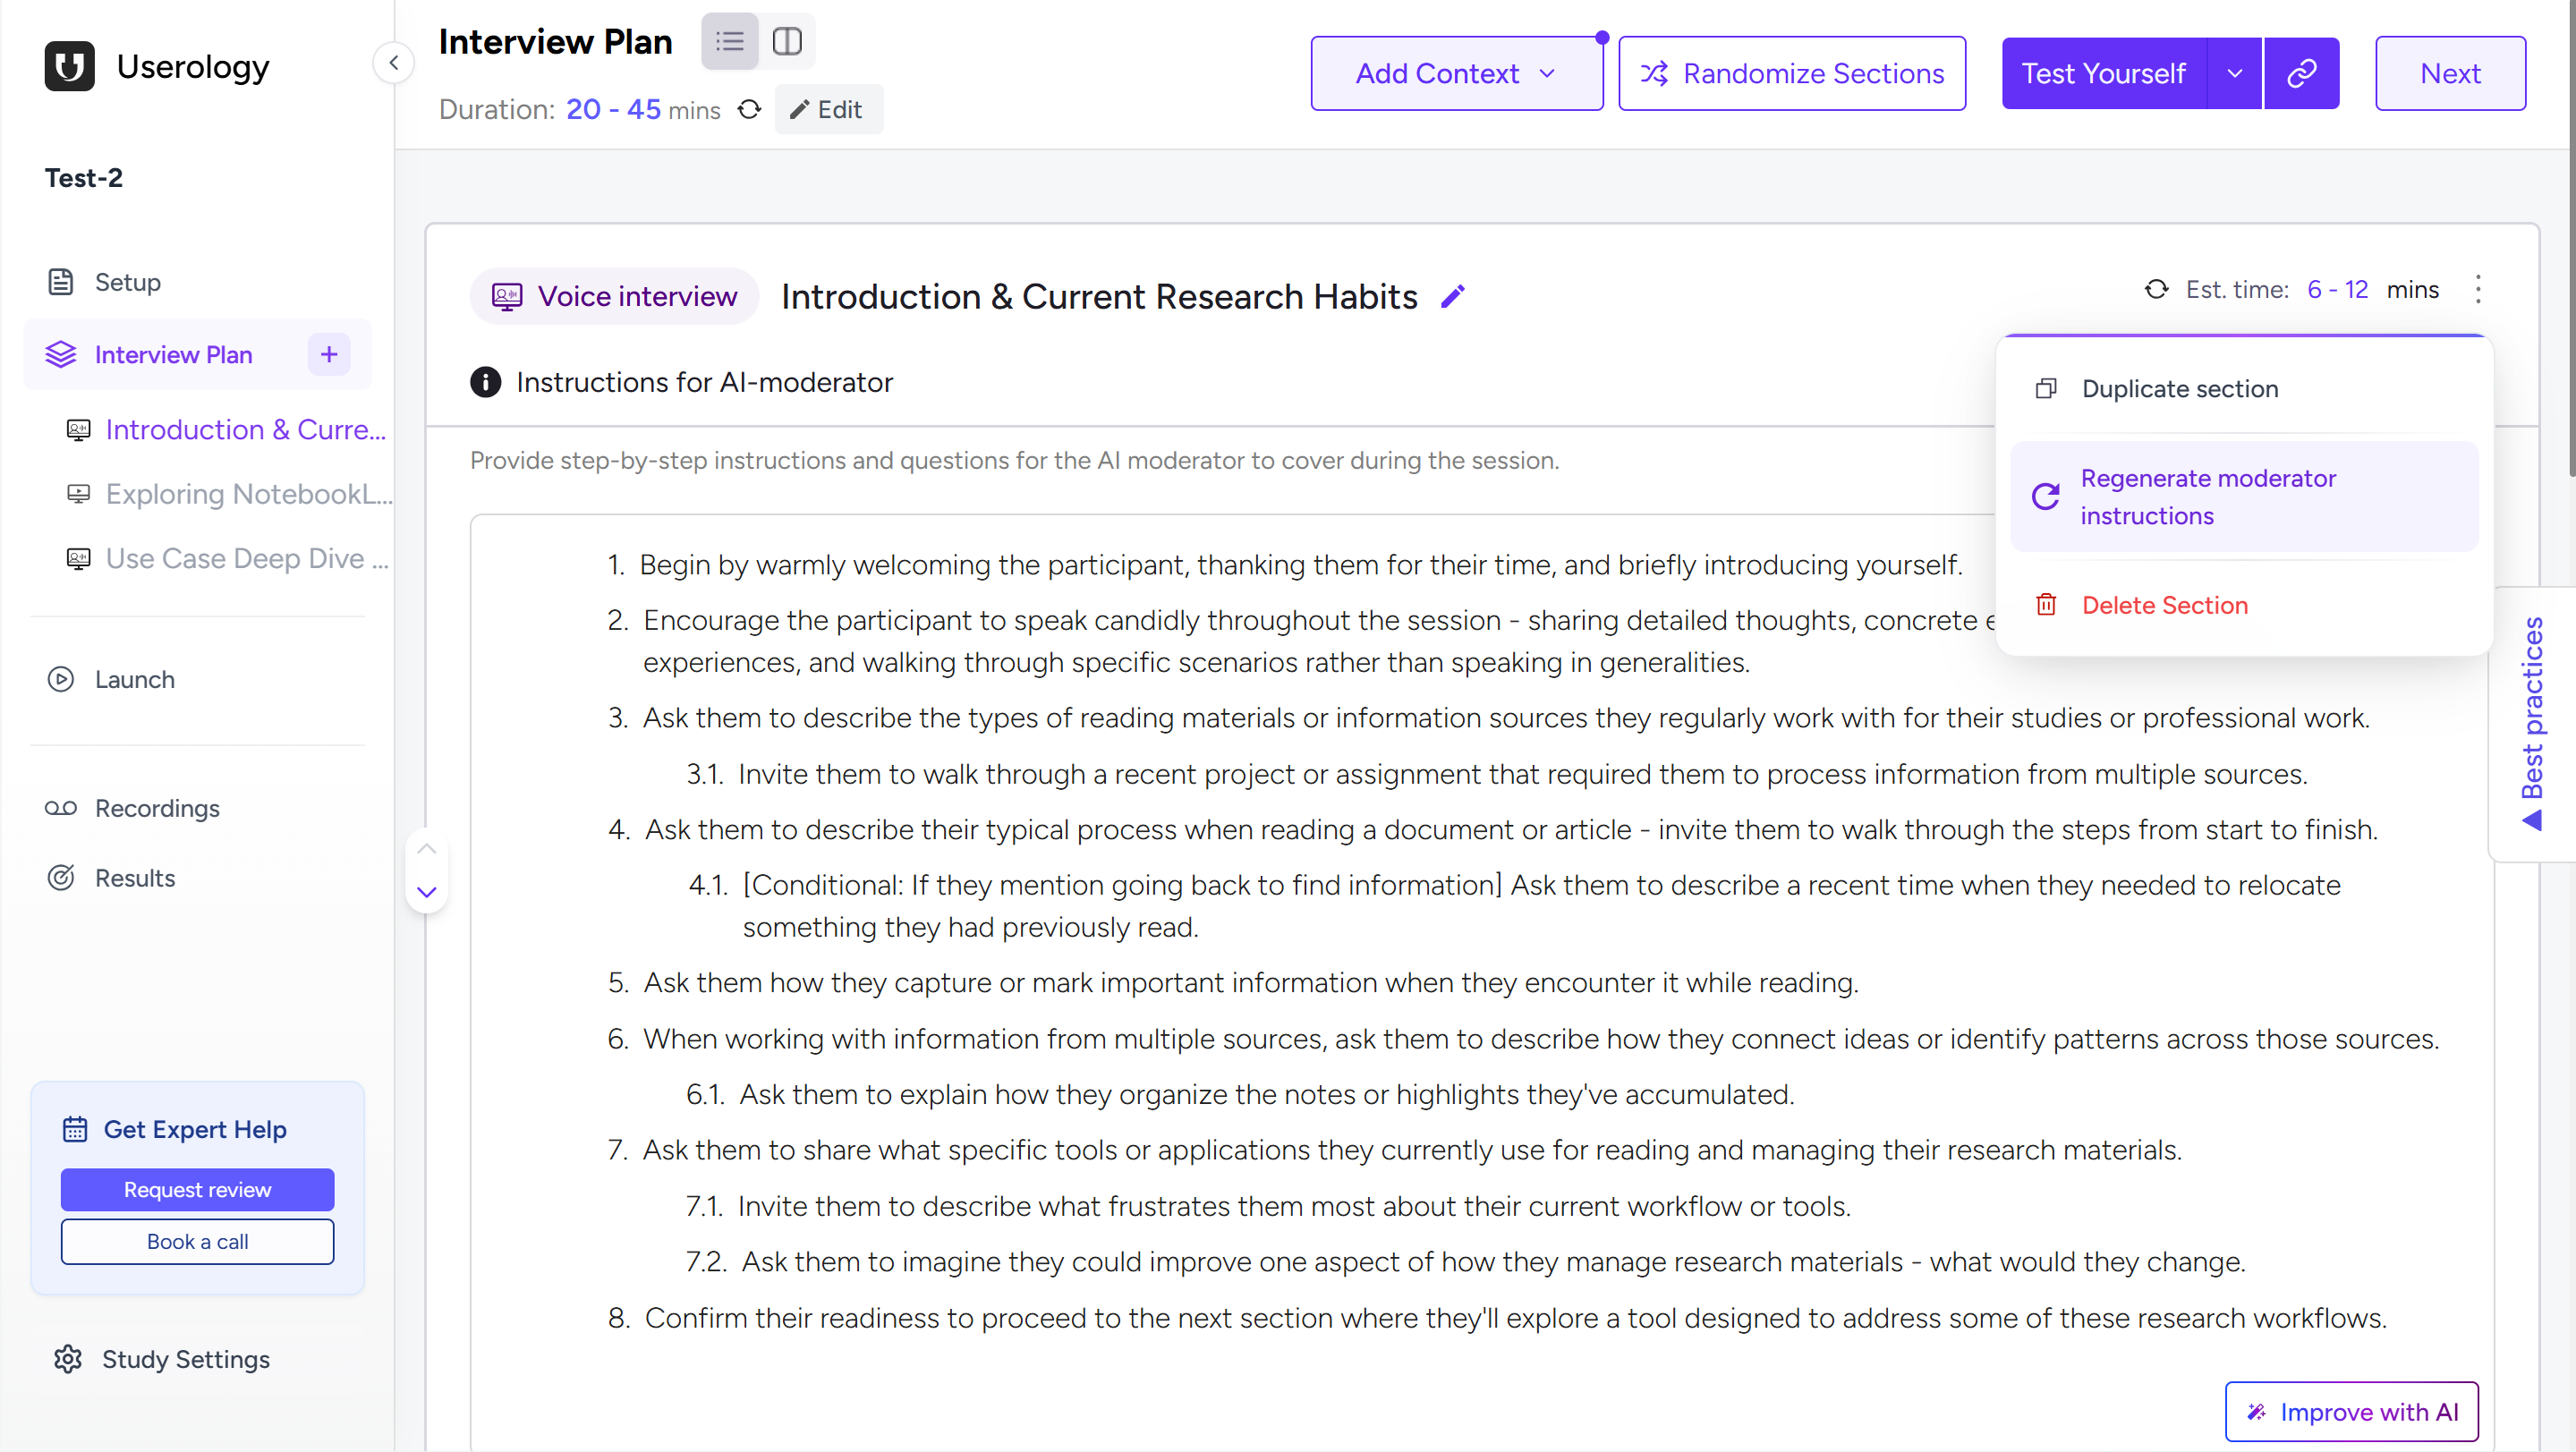Select Delete Section in the menu

point(2165,604)
